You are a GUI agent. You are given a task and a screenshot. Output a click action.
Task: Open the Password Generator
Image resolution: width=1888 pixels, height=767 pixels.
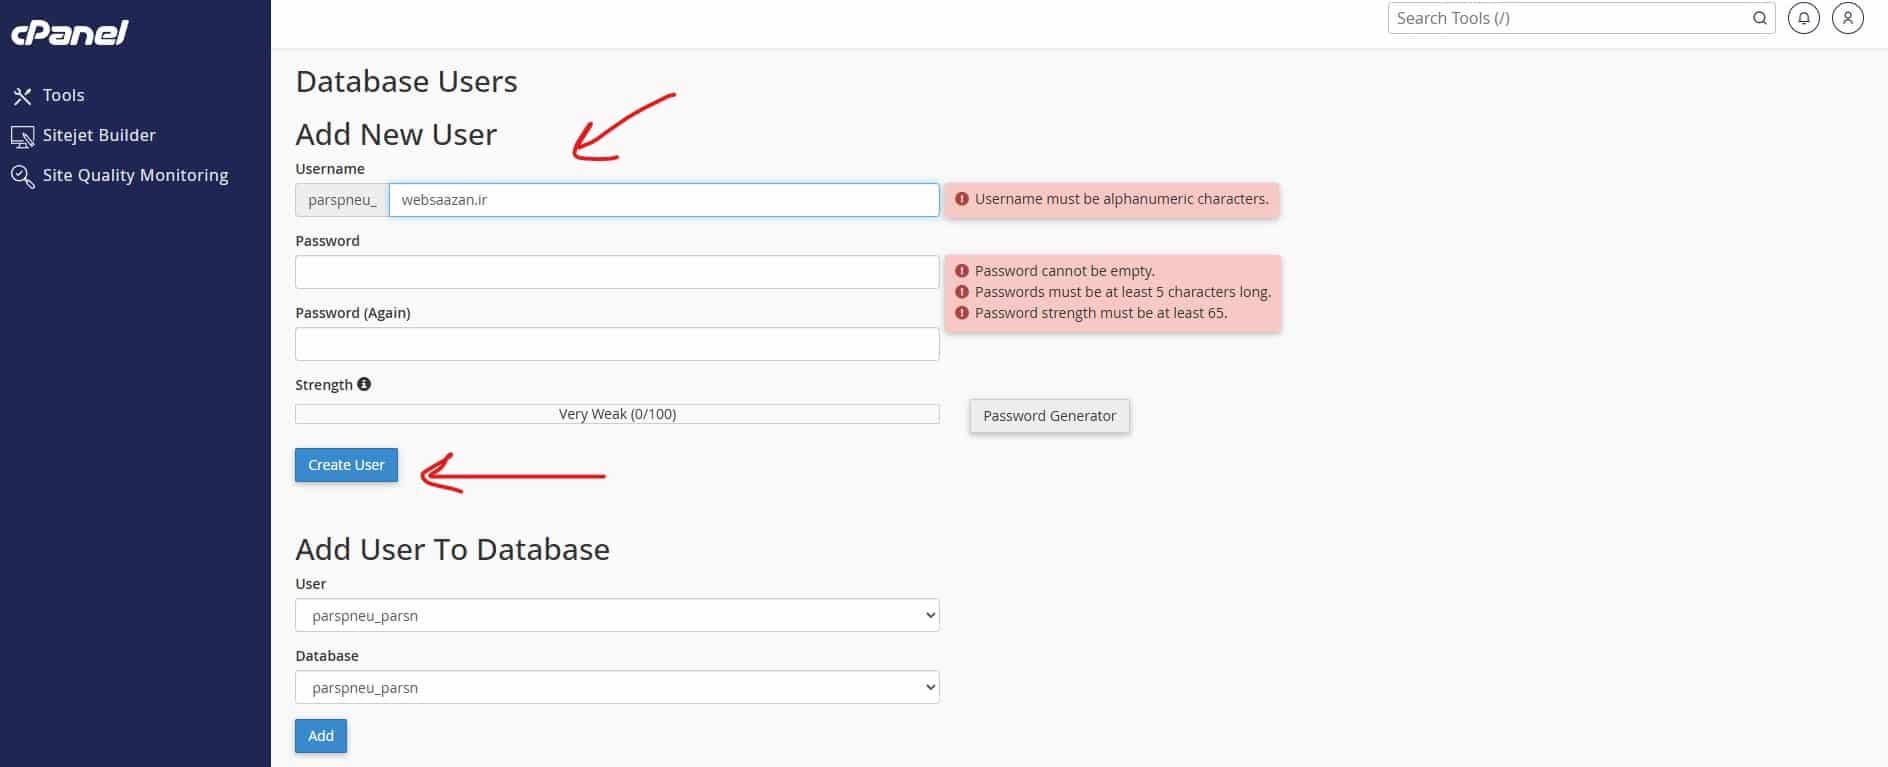(x=1049, y=416)
